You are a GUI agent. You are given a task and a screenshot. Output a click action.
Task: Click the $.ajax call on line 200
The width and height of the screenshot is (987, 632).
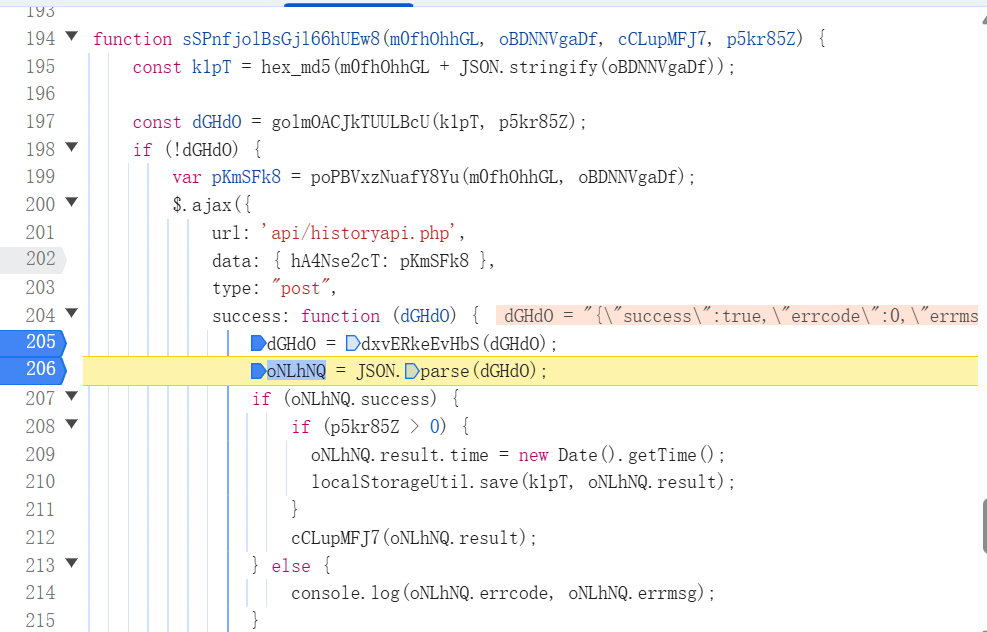pyautogui.click(x=202, y=205)
